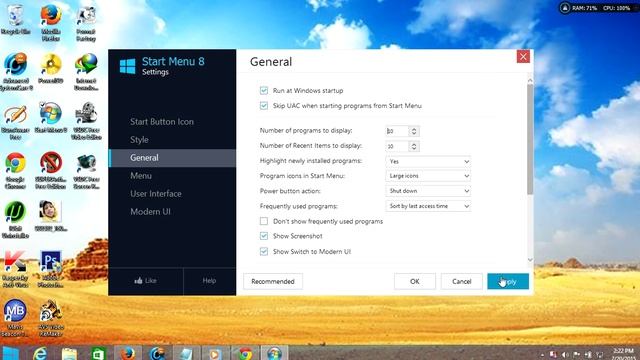Image resolution: width=640 pixels, height=360 pixels.
Task: Select the General settings section
Action: tap(173, 158)
